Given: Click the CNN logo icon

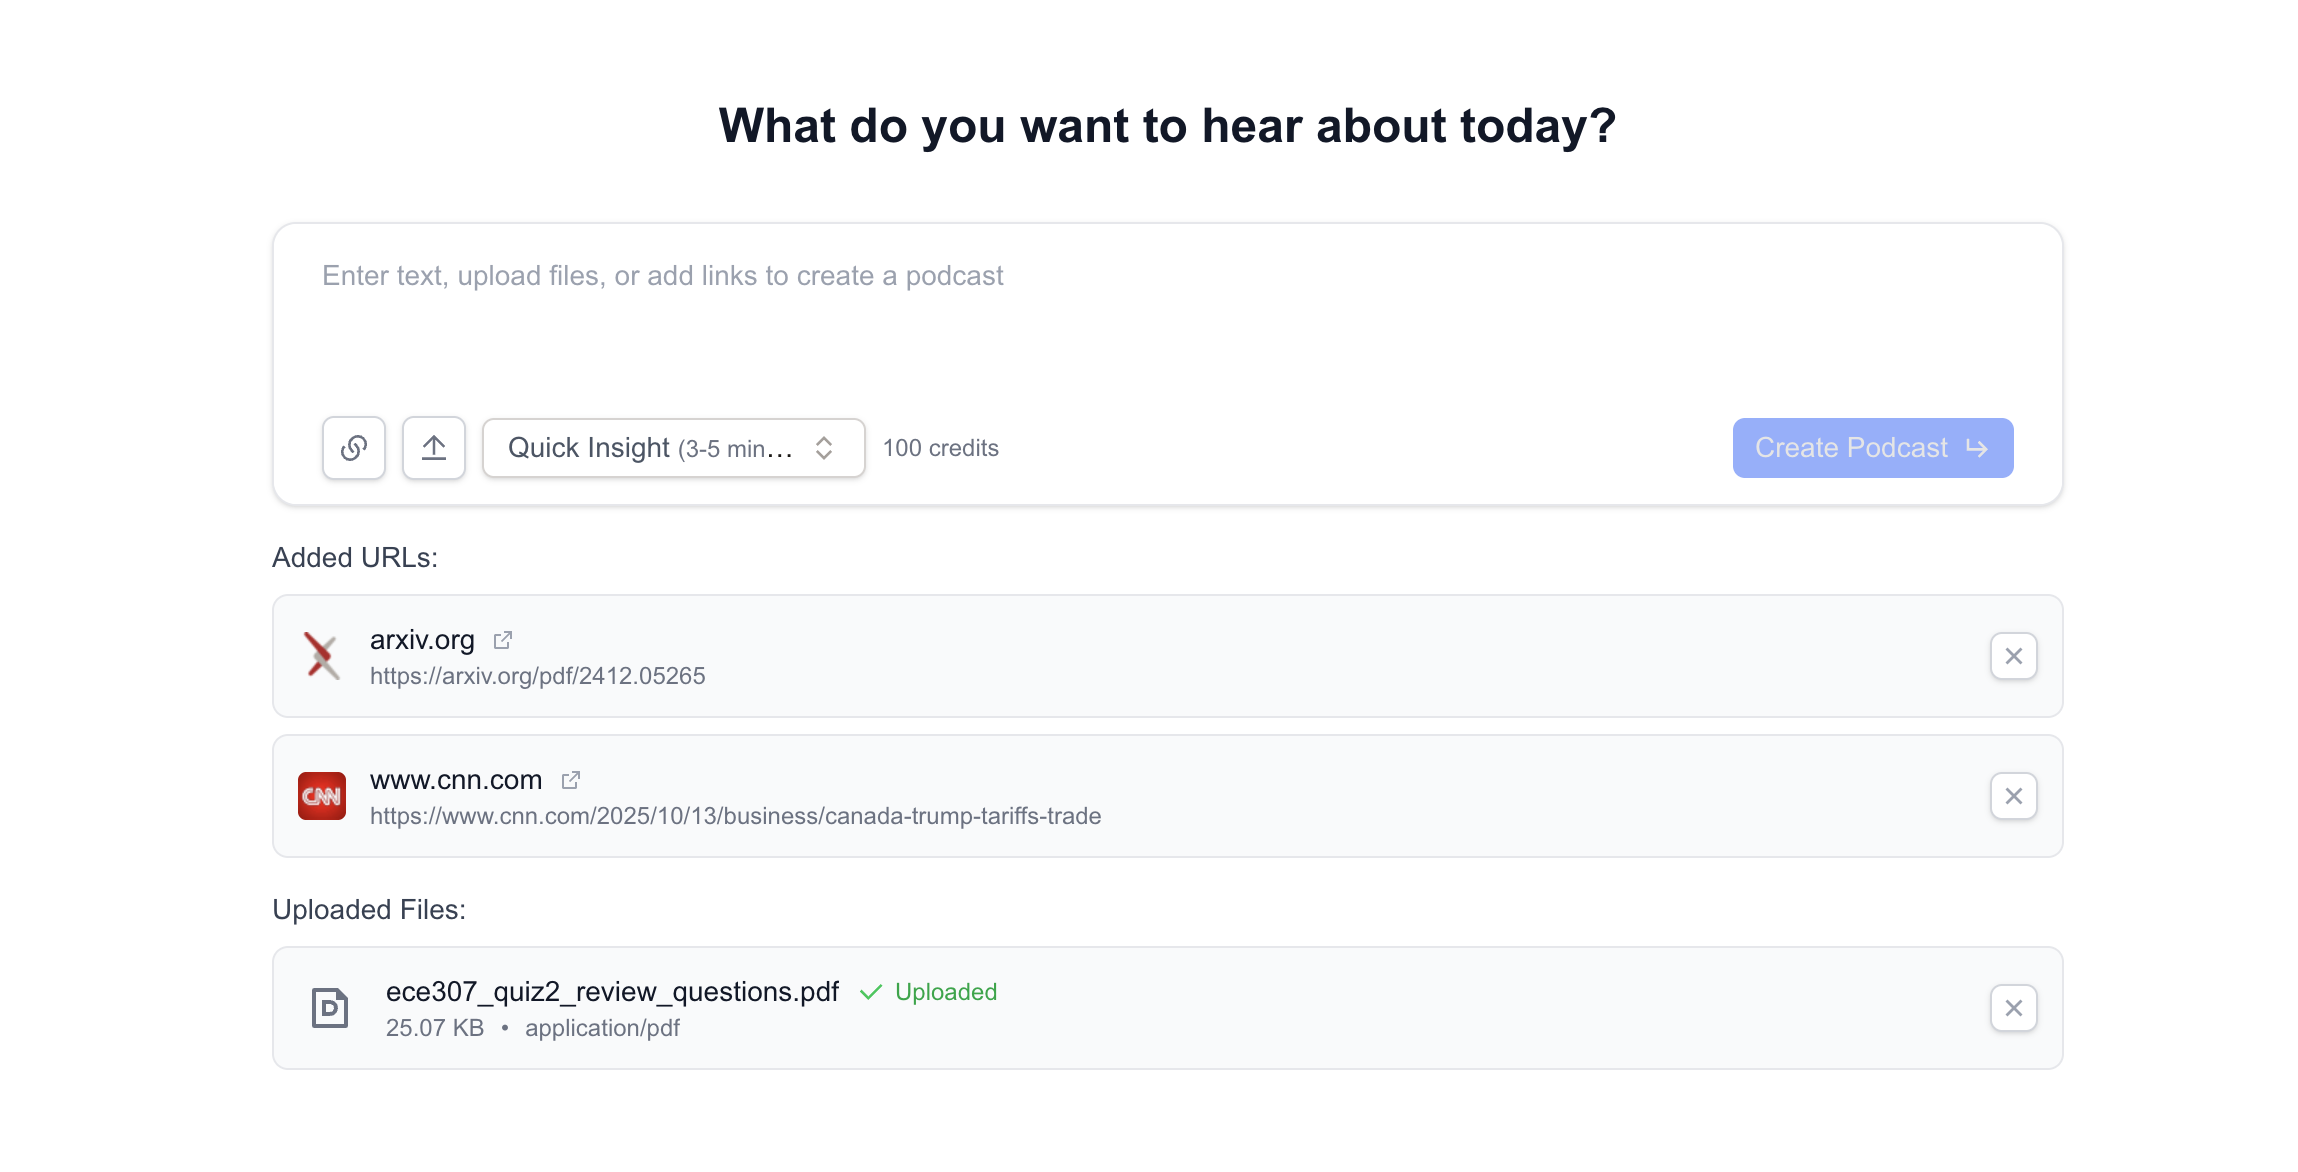Looking at the screenshot, I should [x=322, y=796].
